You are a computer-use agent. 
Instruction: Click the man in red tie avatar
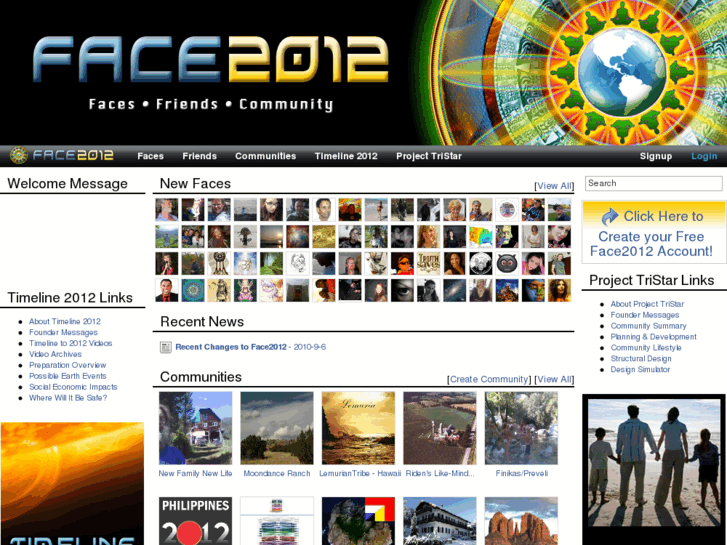point(167,290)
